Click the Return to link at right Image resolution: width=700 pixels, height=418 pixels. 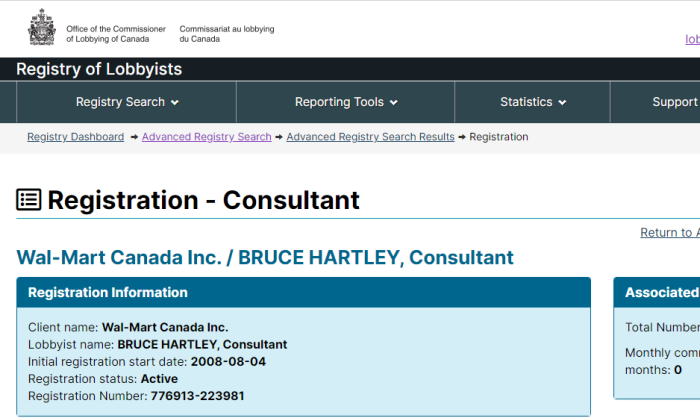670,233
